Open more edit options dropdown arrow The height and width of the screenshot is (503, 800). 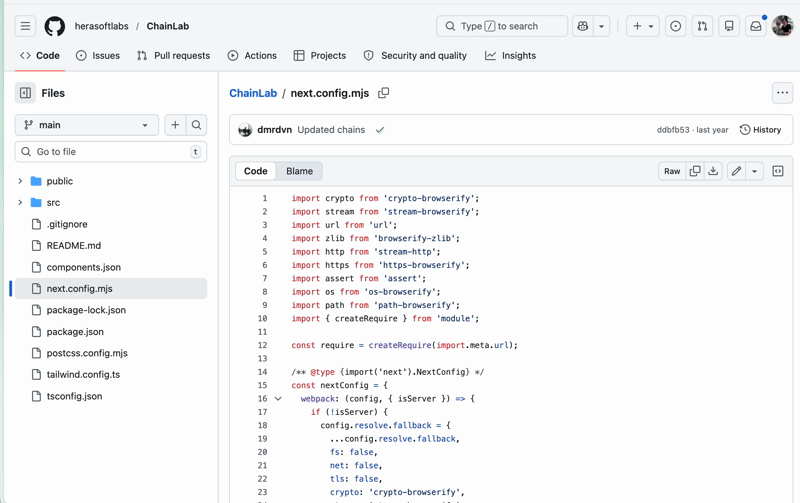pyautogui.click(x=755, y=171)
